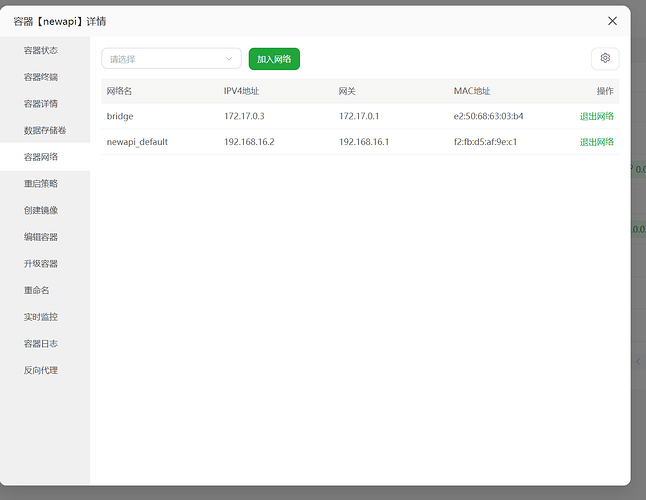Click the IPv4 address 172.17.0.3

[x=244, y=116]
